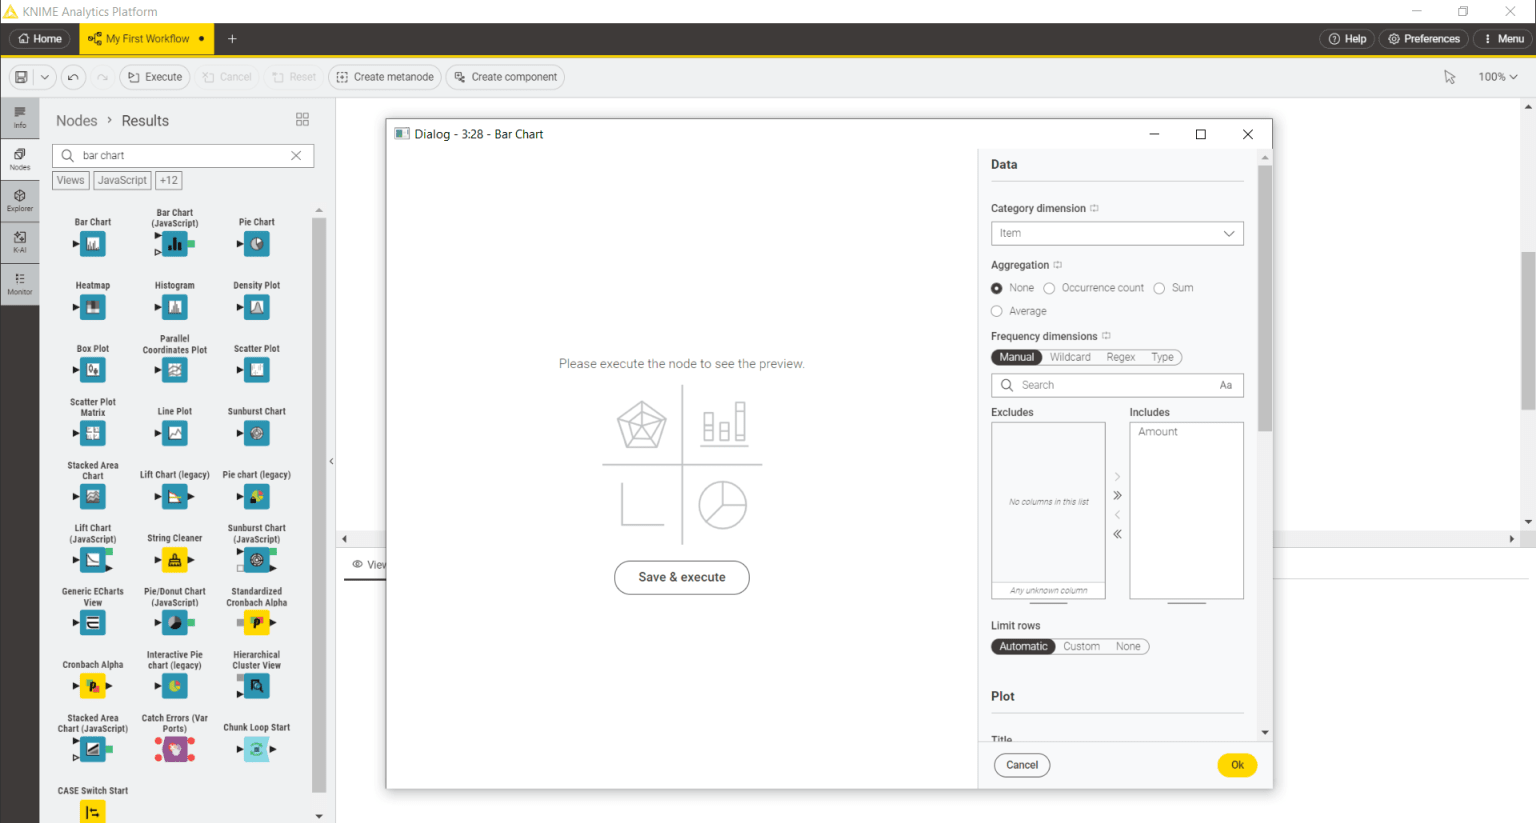Image resolution: width=1536 pixels, height=823 pixels.
Task: Open the 100% zoom level dropdown
Action: coord(1498,77)
